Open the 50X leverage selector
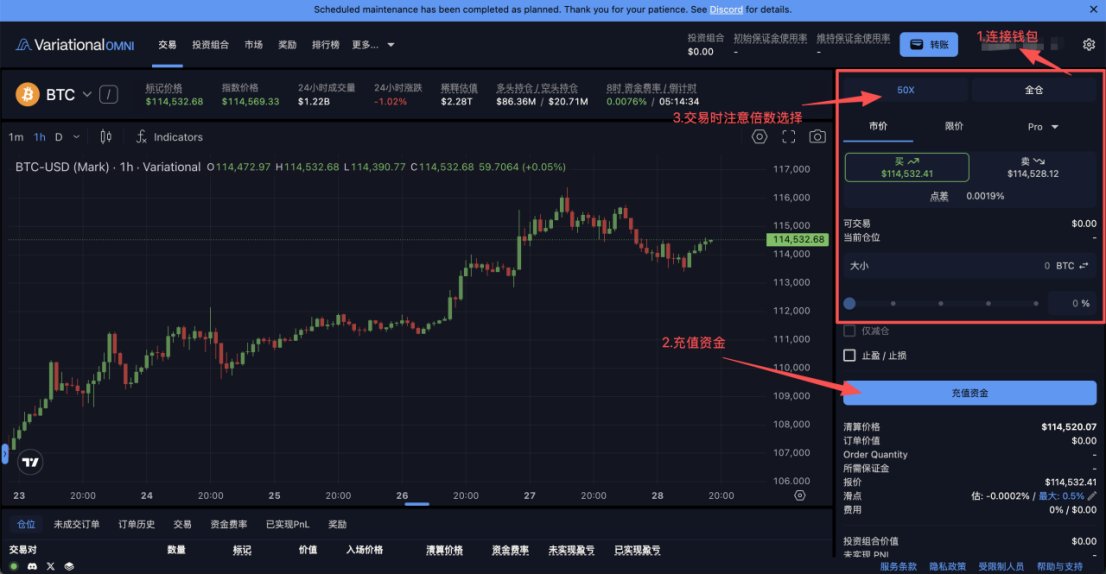 tap(905, 90)
